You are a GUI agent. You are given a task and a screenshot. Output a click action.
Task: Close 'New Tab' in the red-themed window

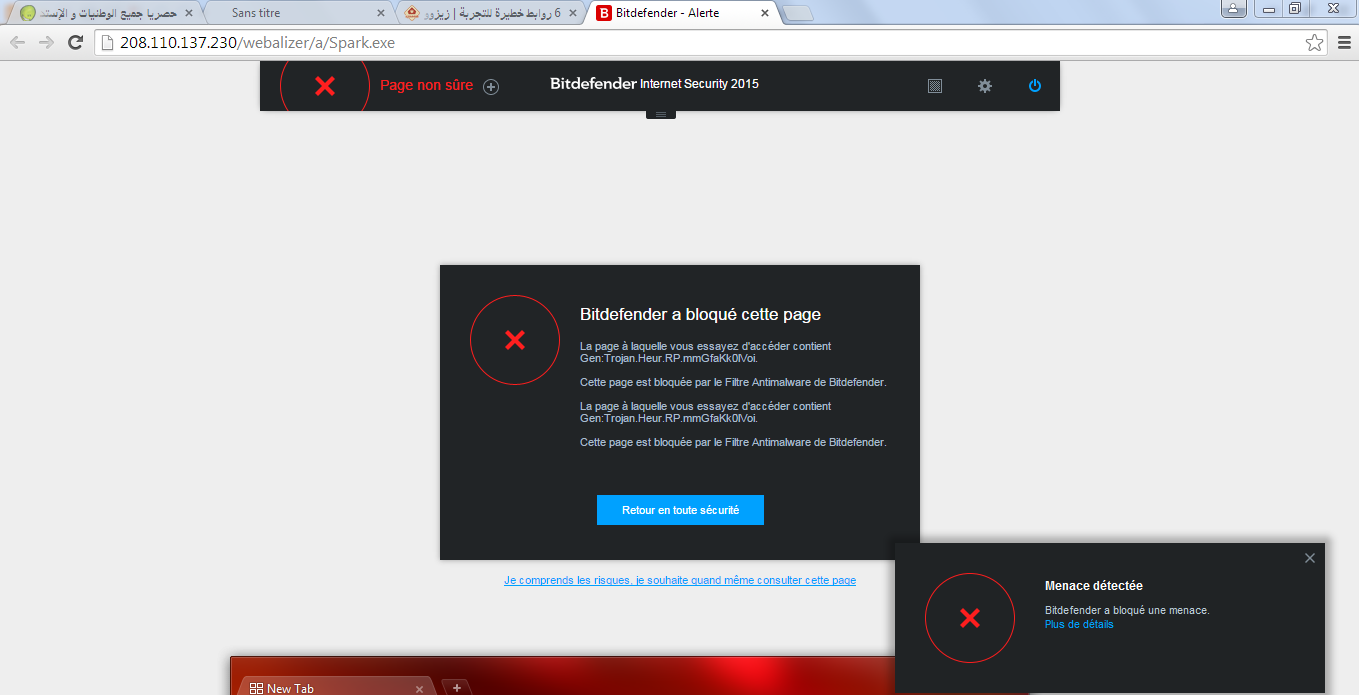pos(420,689)
